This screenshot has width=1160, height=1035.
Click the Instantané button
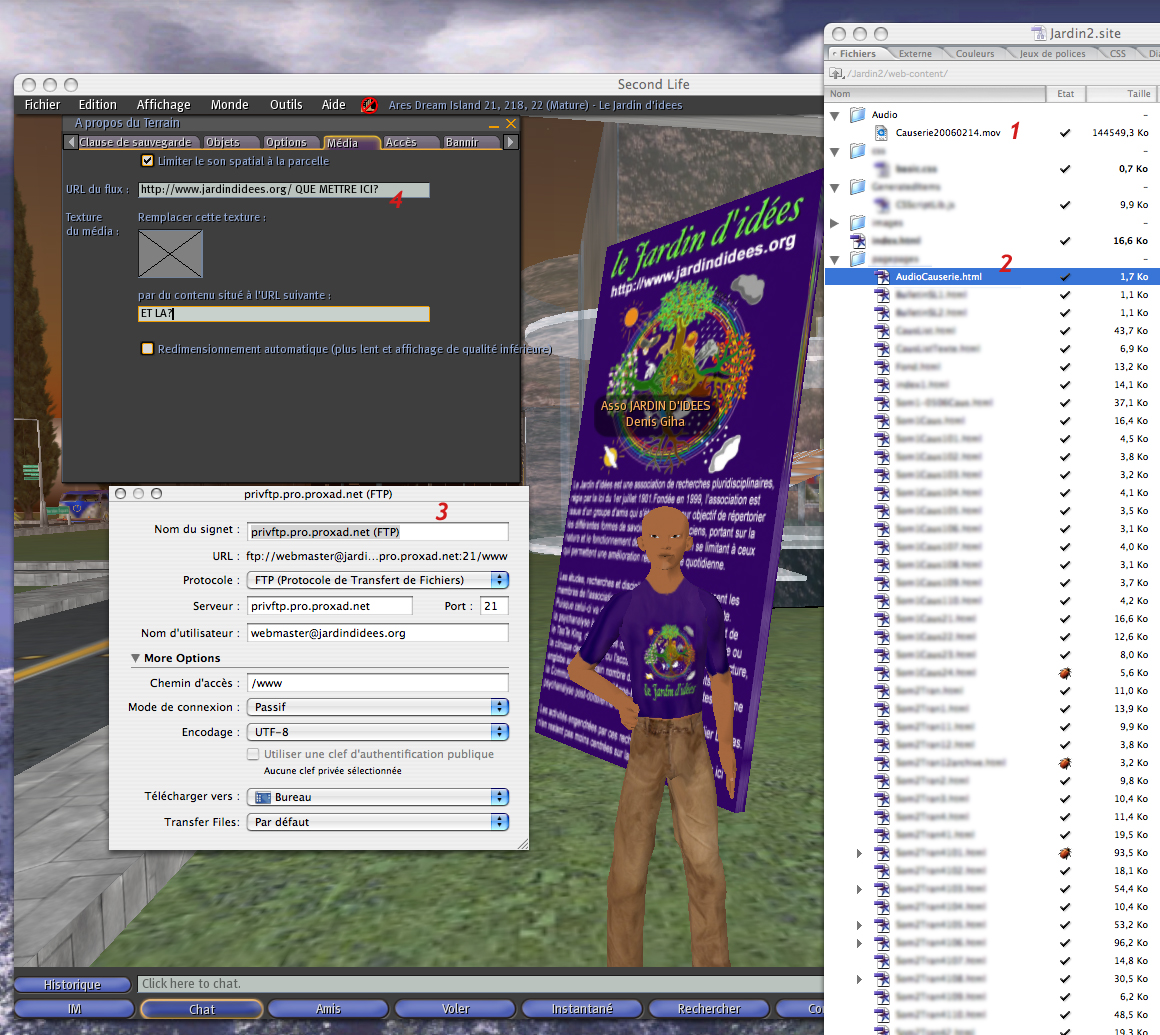(581, 1009)
